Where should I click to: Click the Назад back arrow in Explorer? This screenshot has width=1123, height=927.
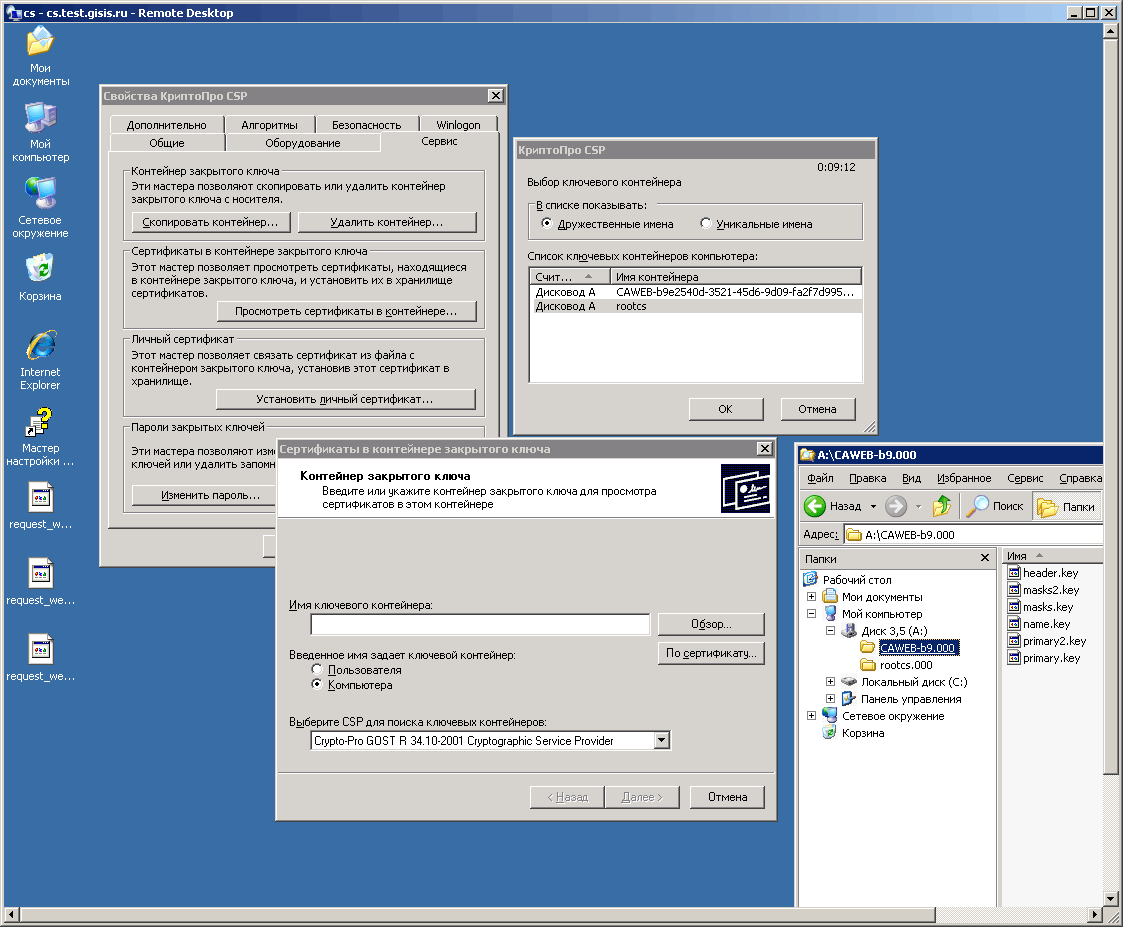pyautogui.click(x=833, y=506)
